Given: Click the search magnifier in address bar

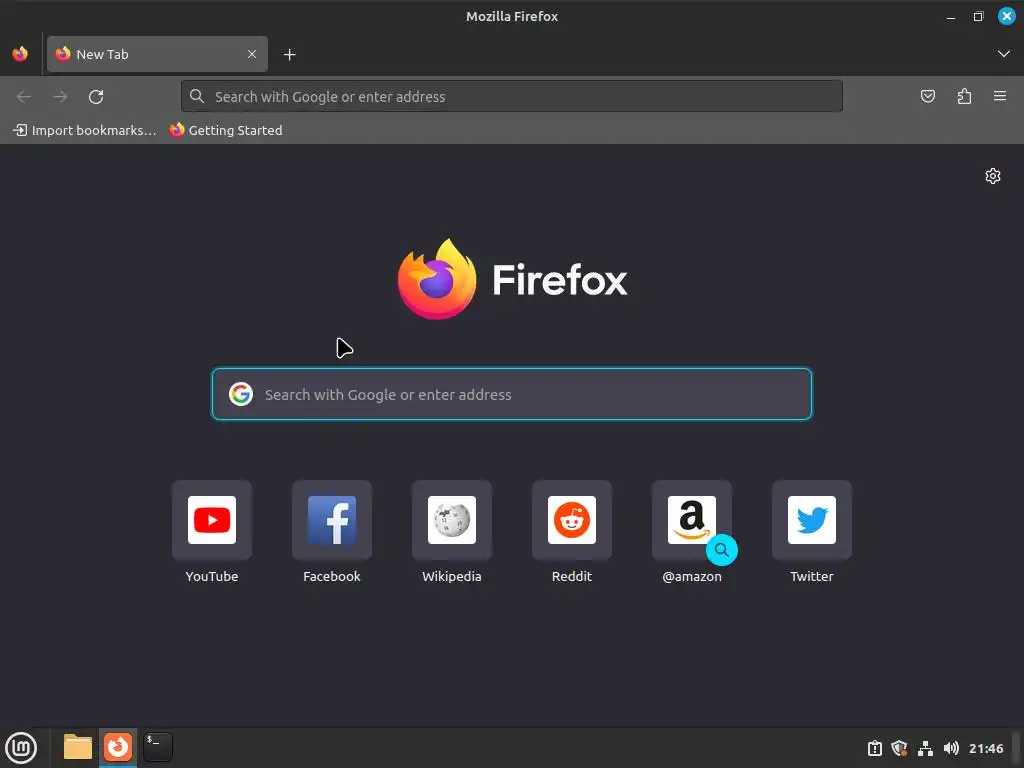Looking at the screenshot, I should pos(197,97).
